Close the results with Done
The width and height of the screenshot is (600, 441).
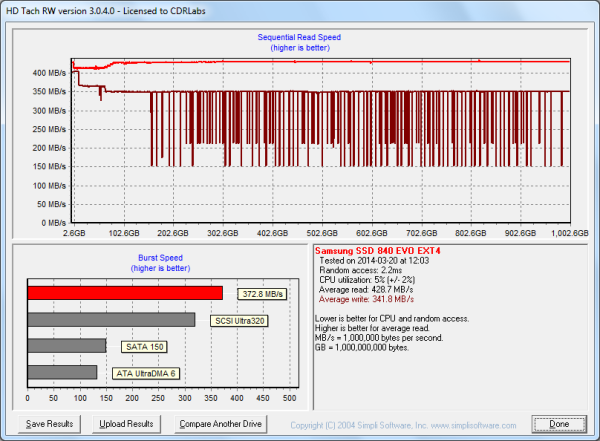coord(559,424)
